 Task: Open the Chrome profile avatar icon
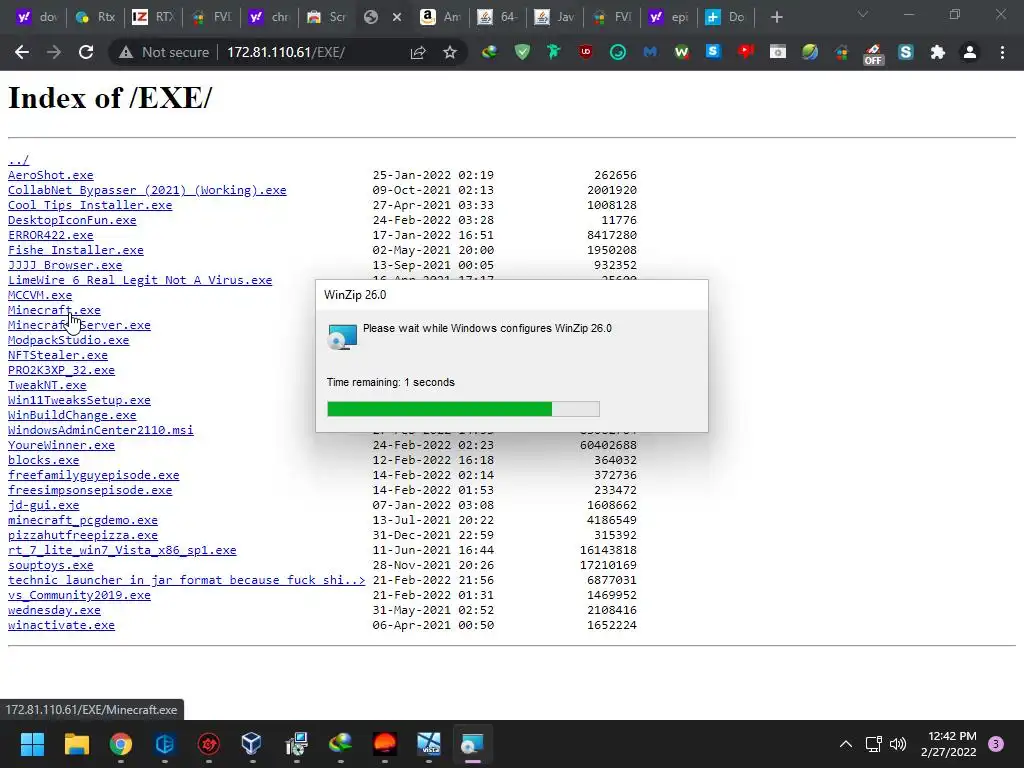click(970, 52)
